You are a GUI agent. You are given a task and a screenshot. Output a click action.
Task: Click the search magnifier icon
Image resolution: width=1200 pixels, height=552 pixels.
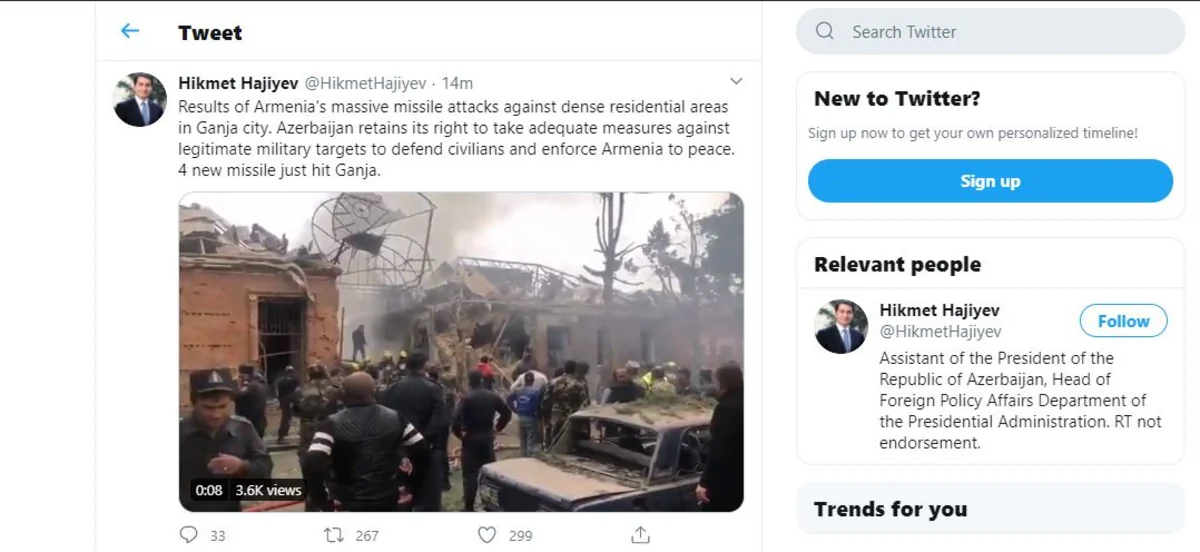pyautogui.click(x=825, y=31)
